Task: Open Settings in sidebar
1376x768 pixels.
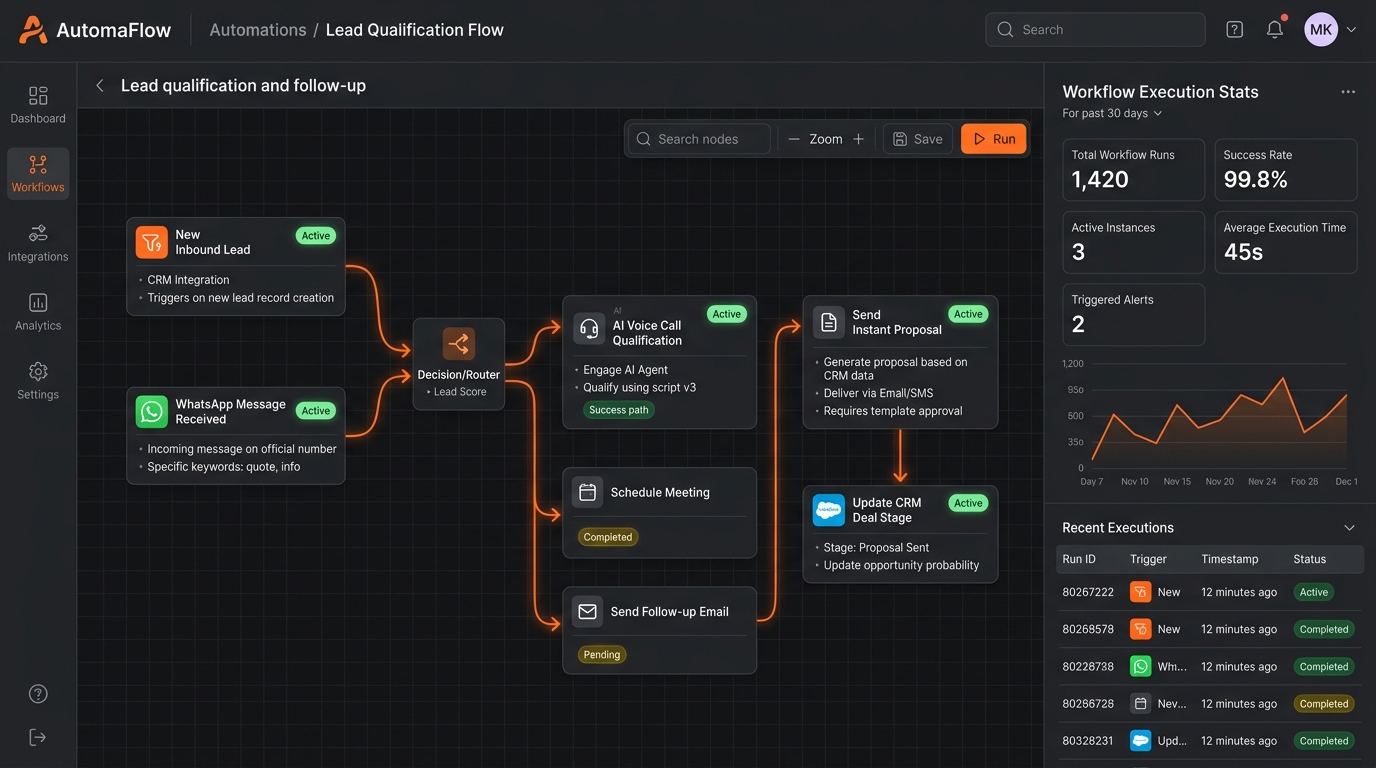Action: [x=38, y=381]
